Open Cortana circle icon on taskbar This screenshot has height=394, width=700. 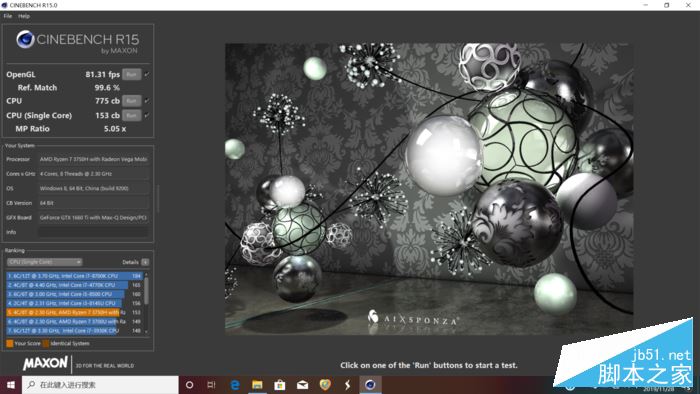pyautogui.click(x=189, y=385)
